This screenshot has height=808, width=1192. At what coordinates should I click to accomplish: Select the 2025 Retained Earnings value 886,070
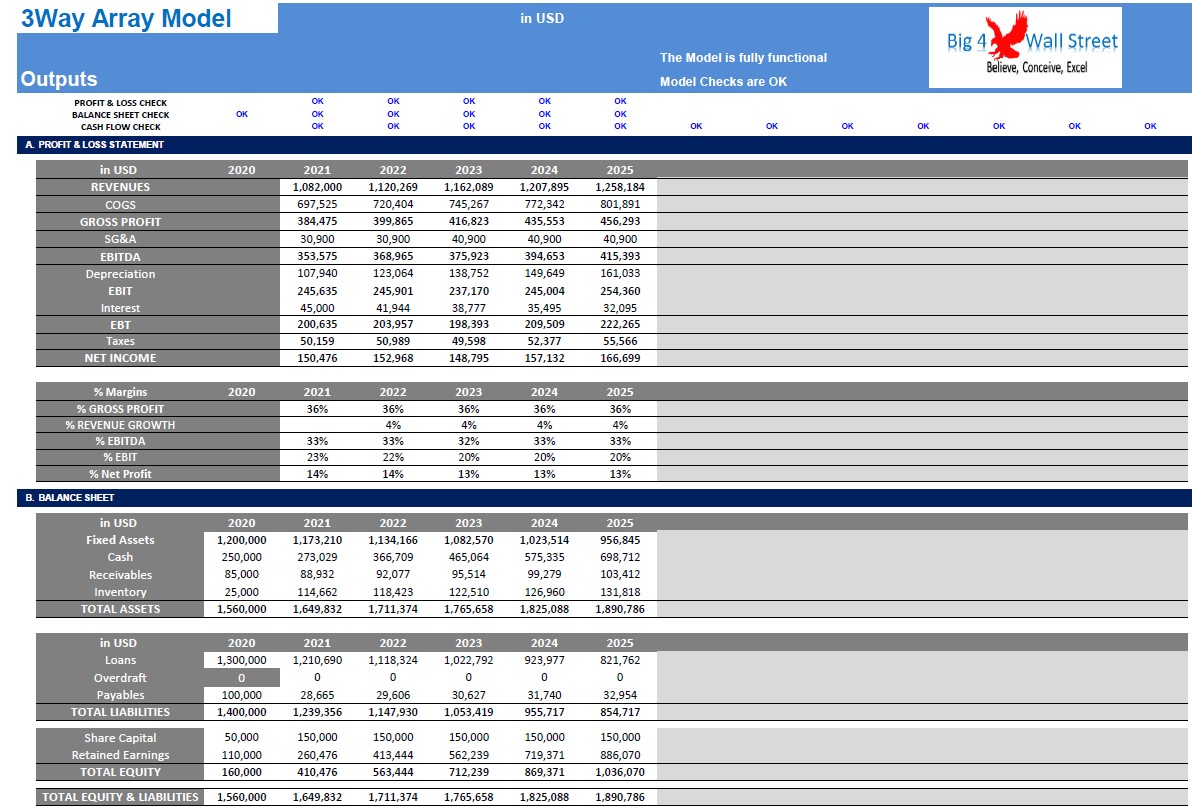620,756
